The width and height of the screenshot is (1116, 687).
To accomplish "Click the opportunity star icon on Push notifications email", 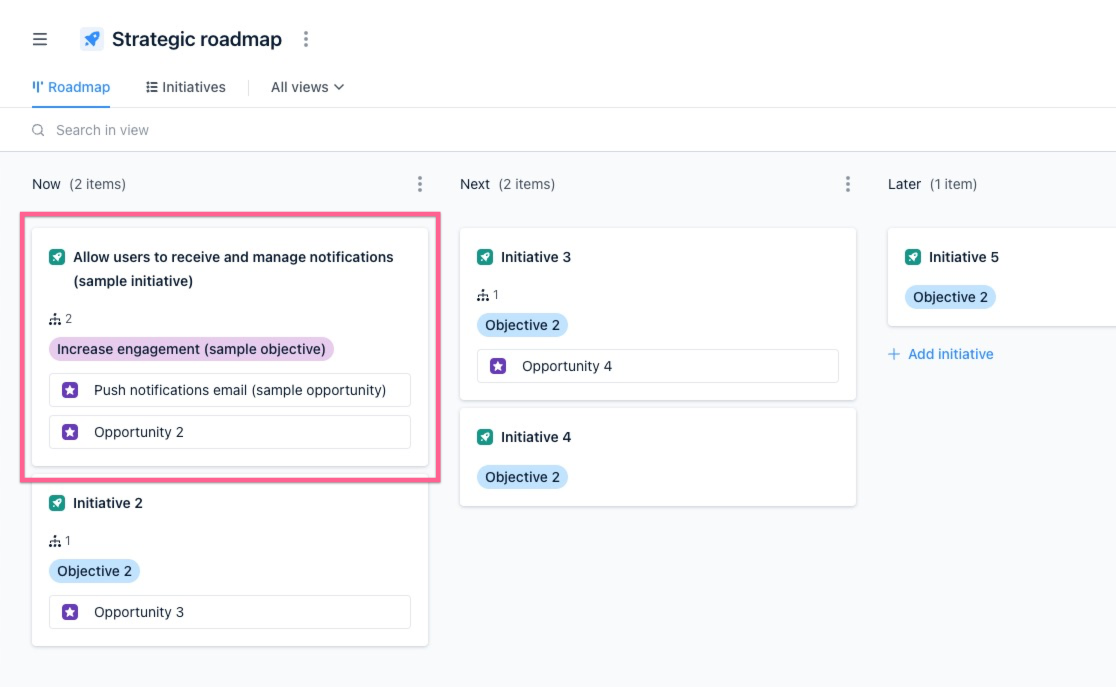I will (69, 389).
